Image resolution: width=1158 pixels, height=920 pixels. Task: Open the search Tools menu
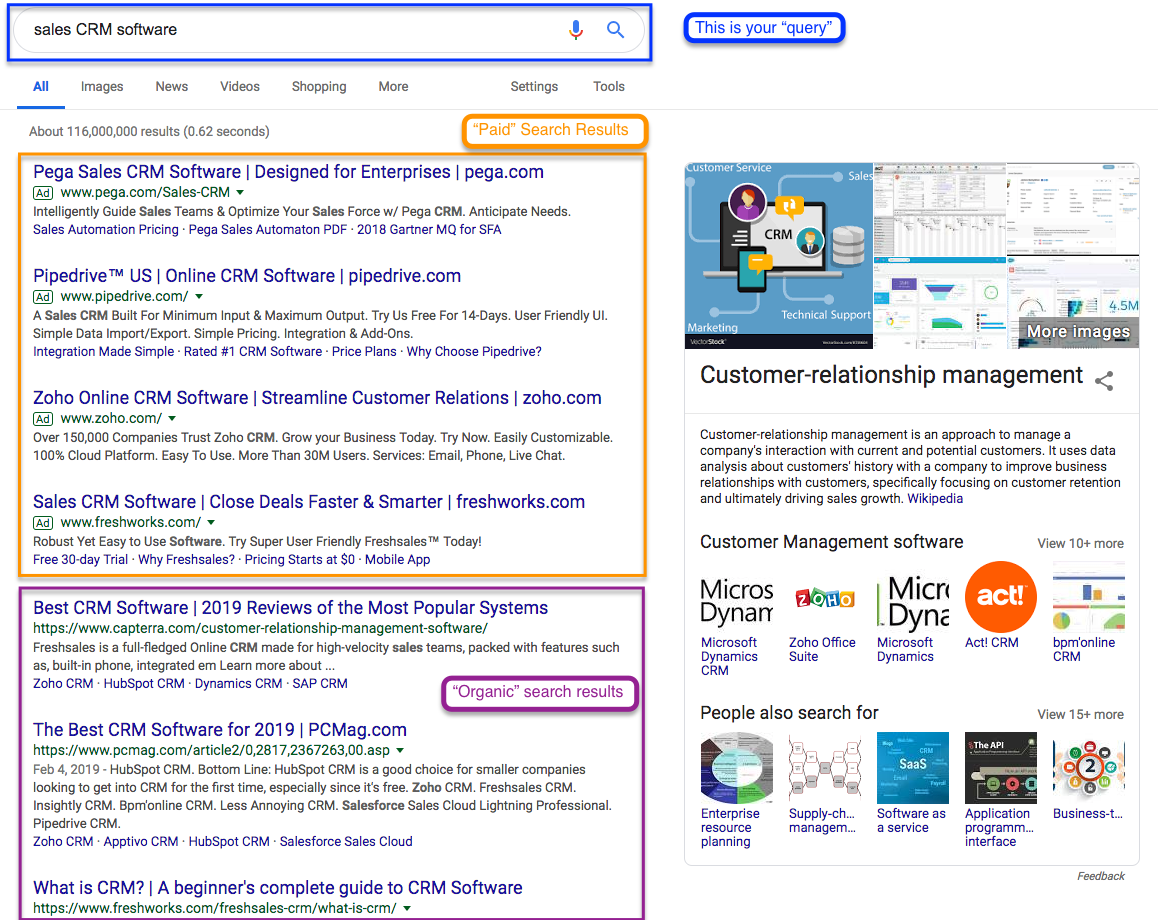coord(609,86)
